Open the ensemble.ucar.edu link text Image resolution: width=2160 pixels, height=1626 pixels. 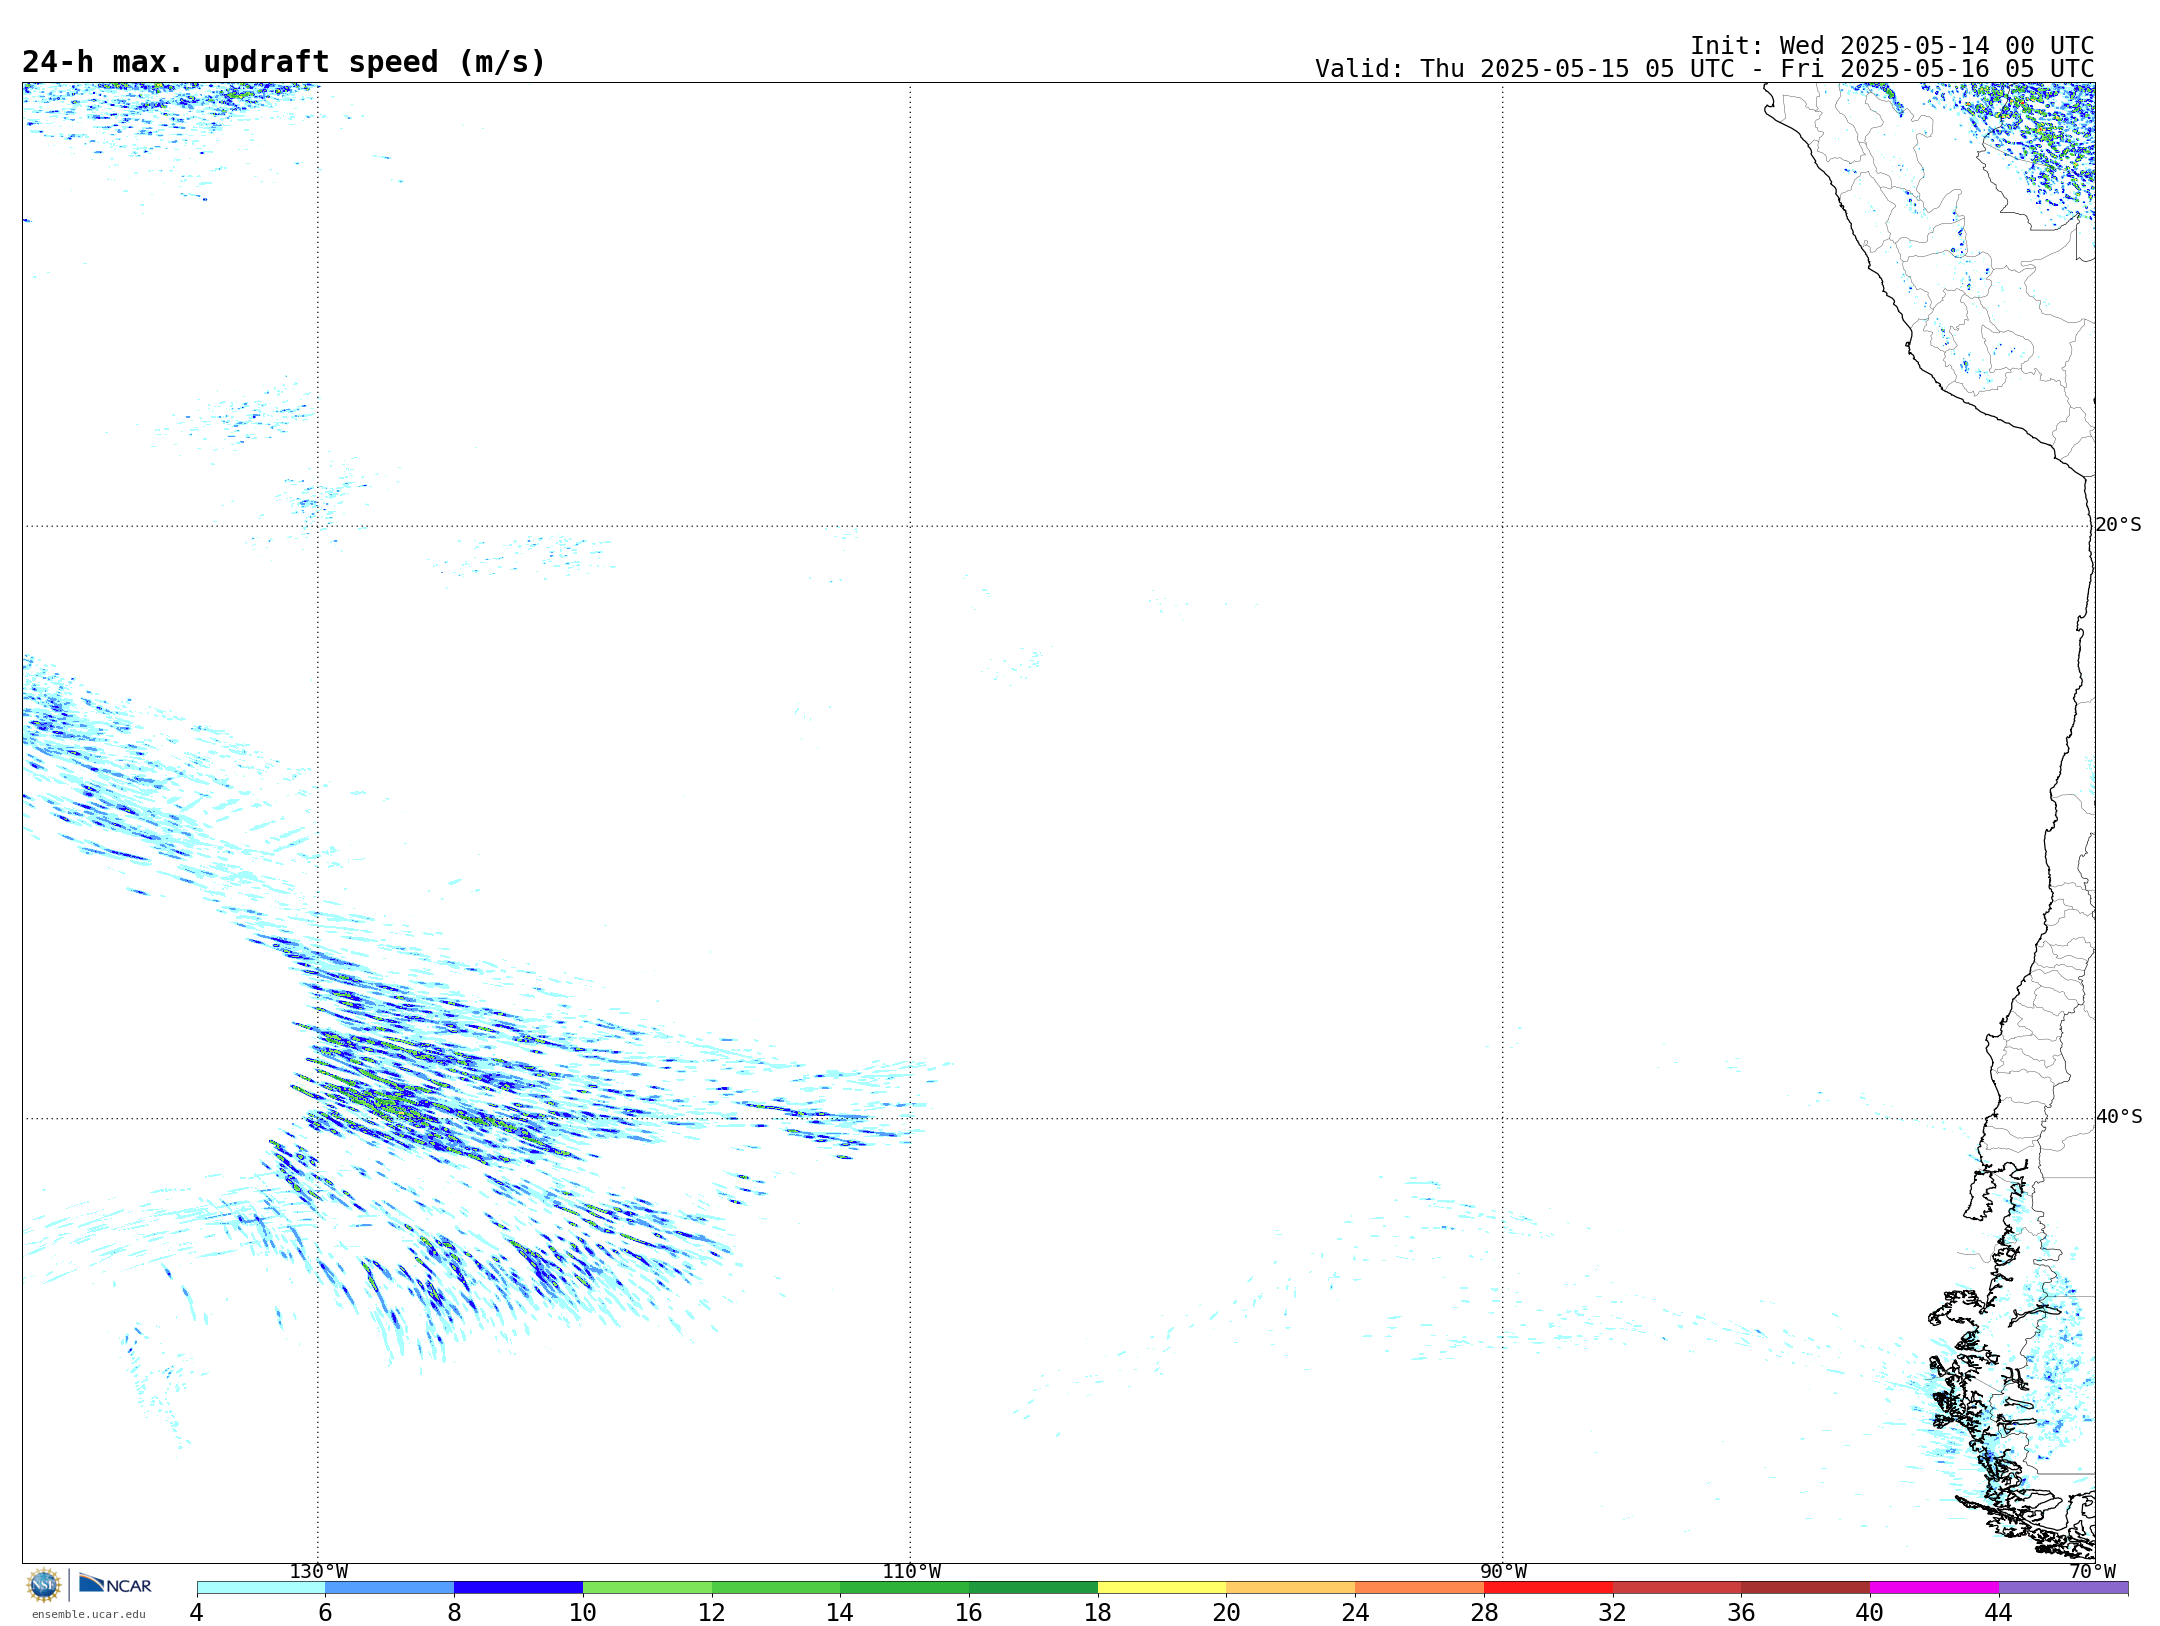pyautogui.click(x=88, y=1614)
